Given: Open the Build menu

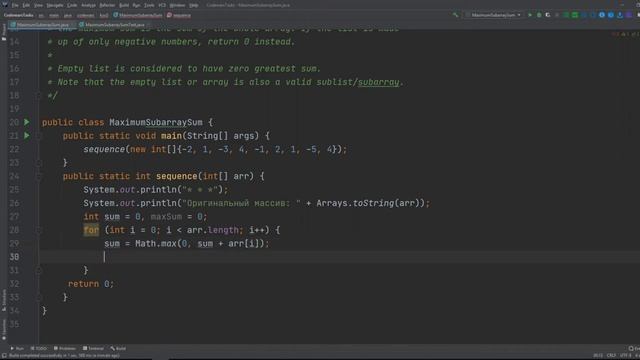Looking at the screenshot, I should click(124, 5).
